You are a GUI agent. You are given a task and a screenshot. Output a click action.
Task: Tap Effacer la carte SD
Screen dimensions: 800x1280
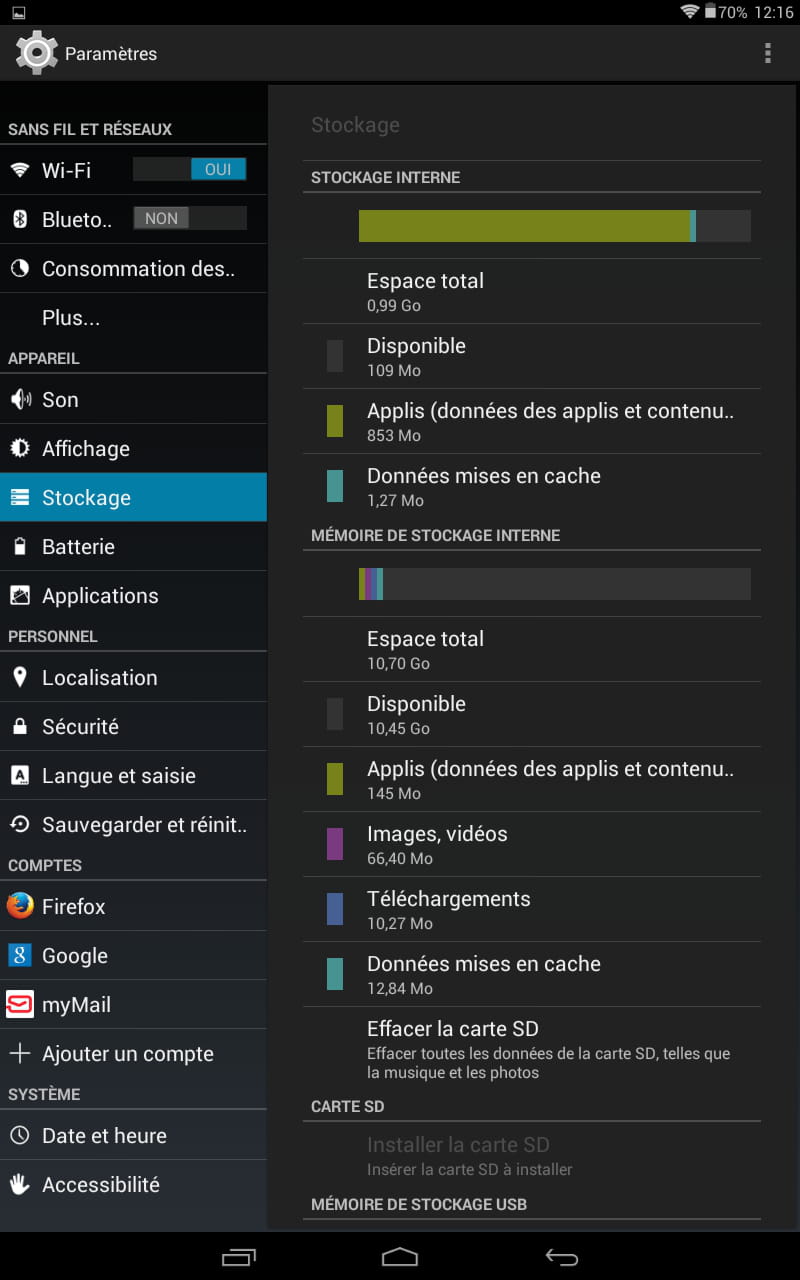click(531, 1049)
